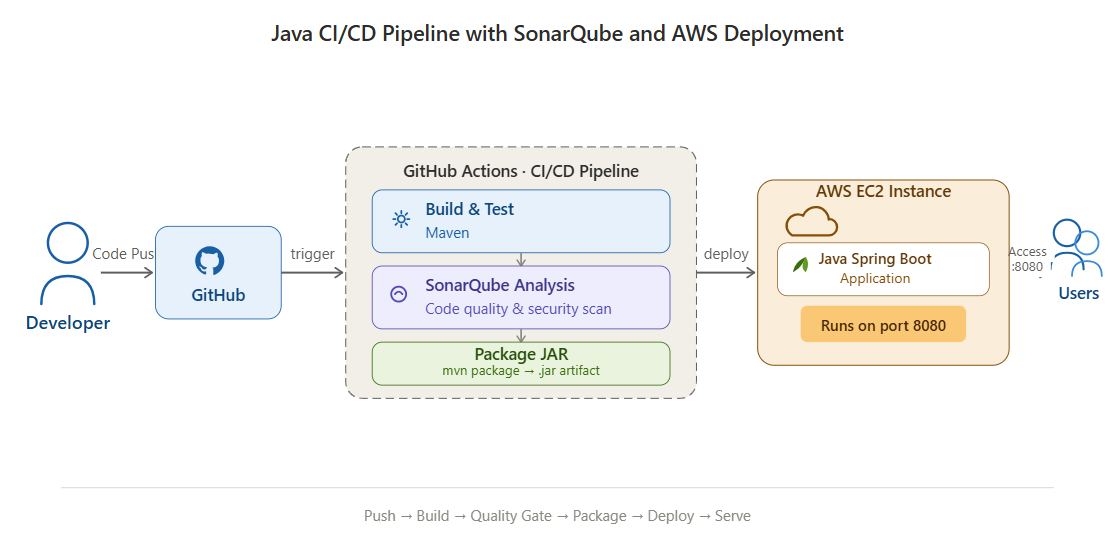Click the mvn package → .jar artifact text
This screenshot has width=1116, height=552.
click(521, 371)
